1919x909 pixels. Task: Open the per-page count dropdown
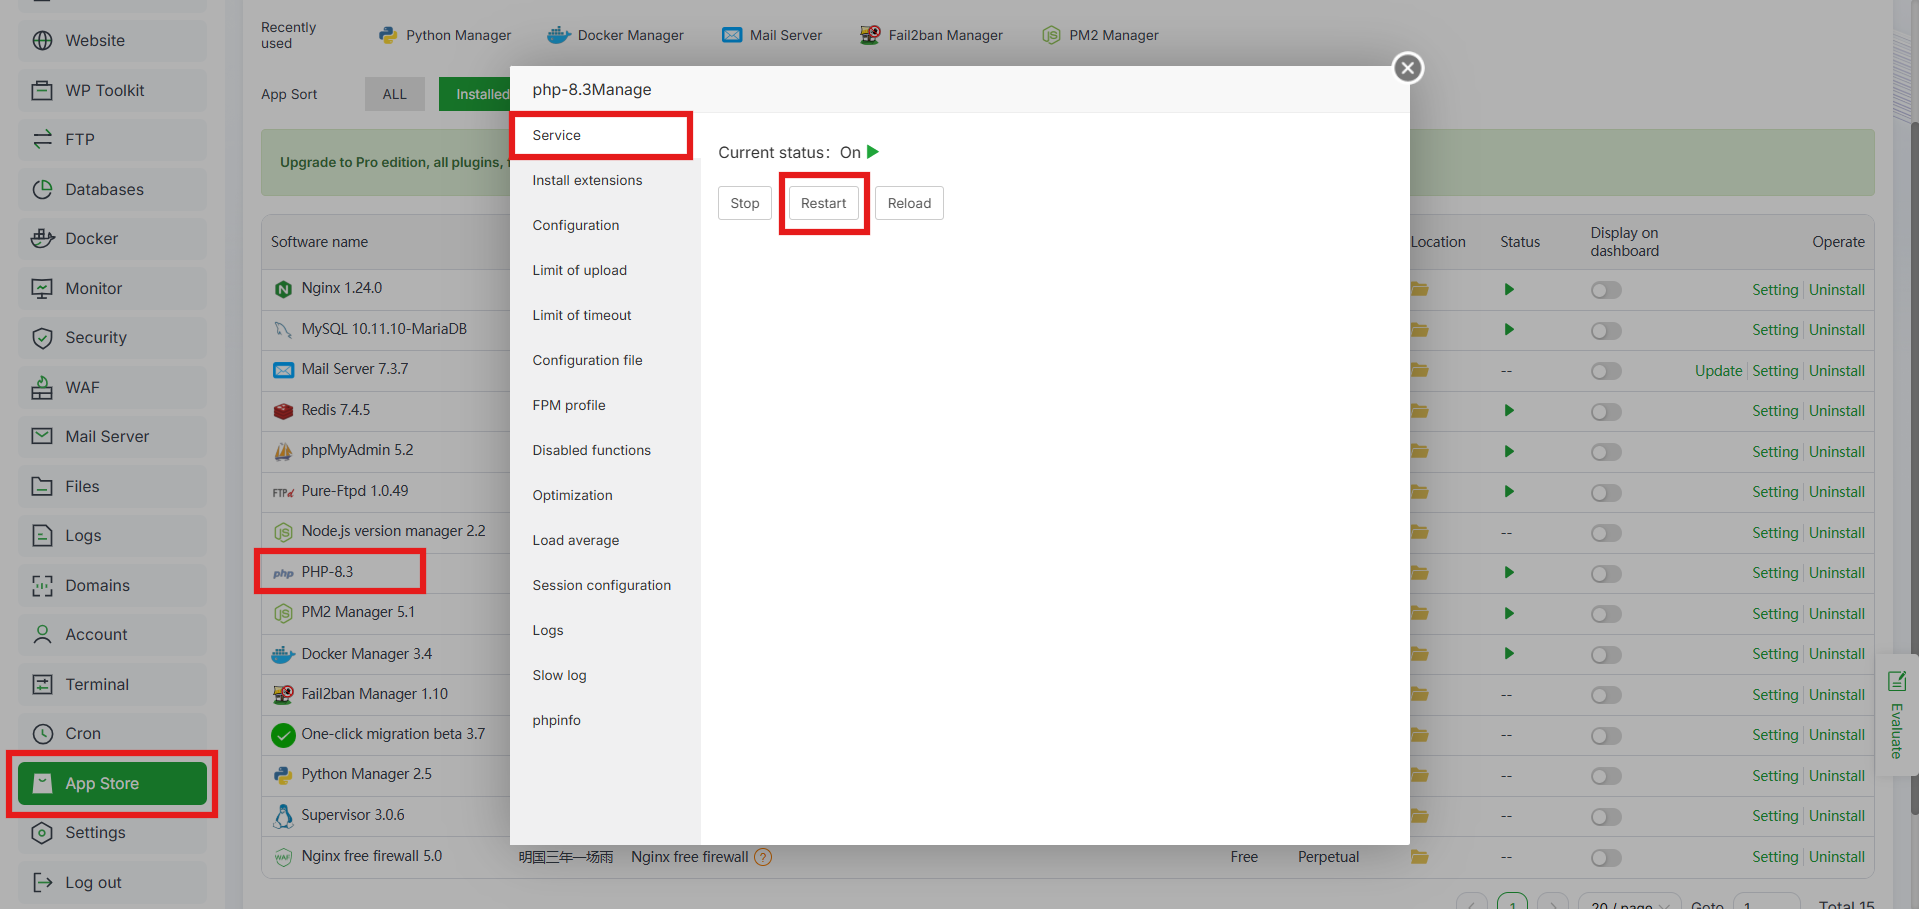(x=1629, y=903)
